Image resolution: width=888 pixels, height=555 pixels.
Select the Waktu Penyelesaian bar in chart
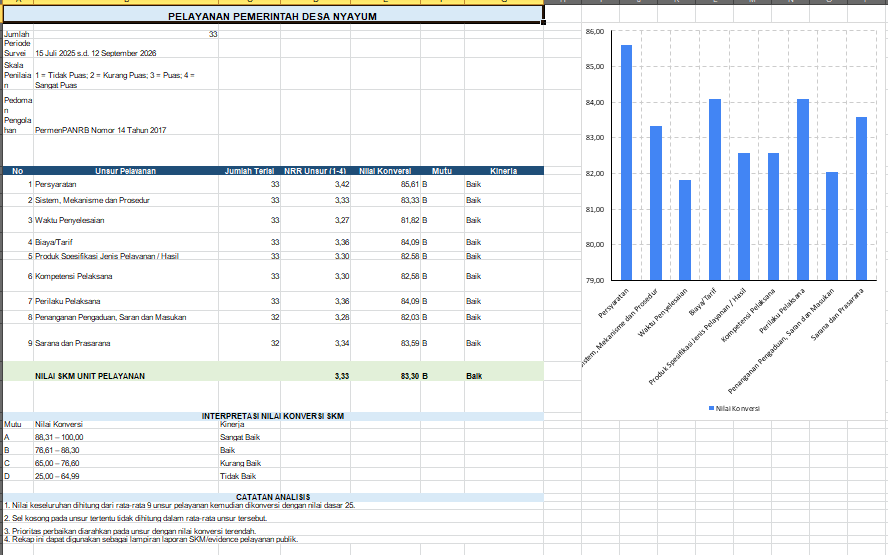coord(685,230)
